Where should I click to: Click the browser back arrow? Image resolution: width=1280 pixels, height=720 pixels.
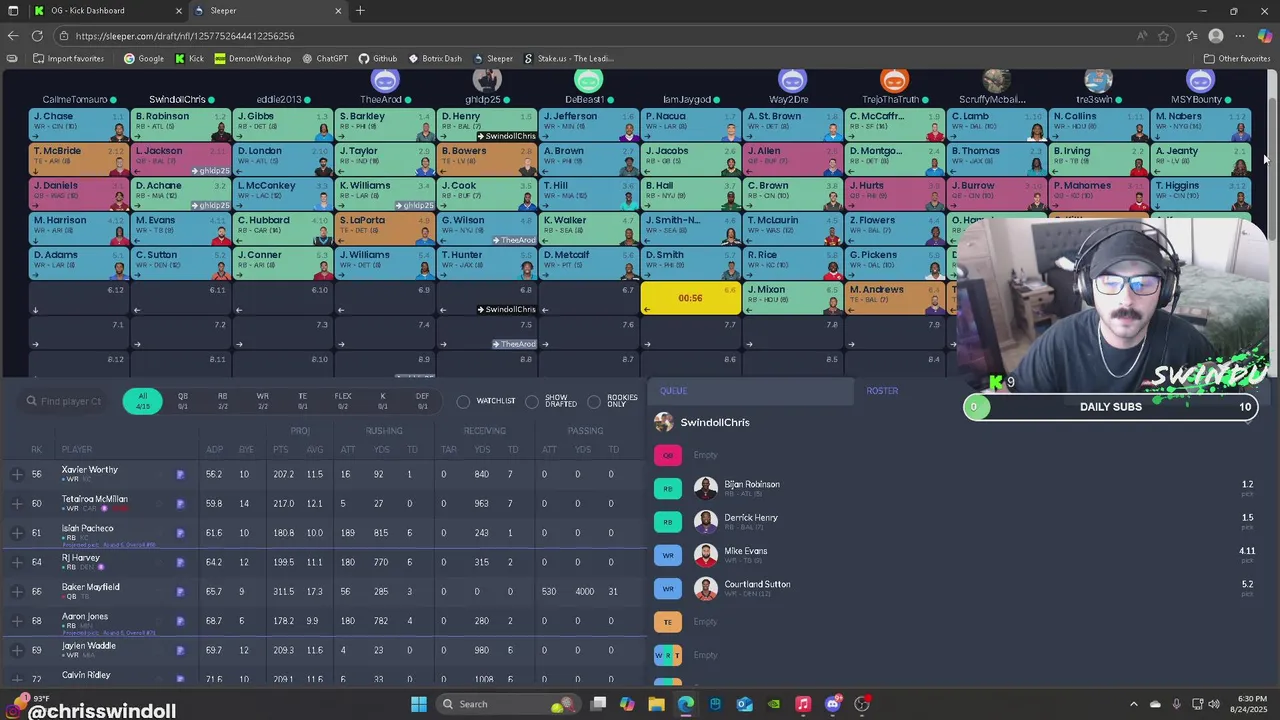tap(13, 36)
